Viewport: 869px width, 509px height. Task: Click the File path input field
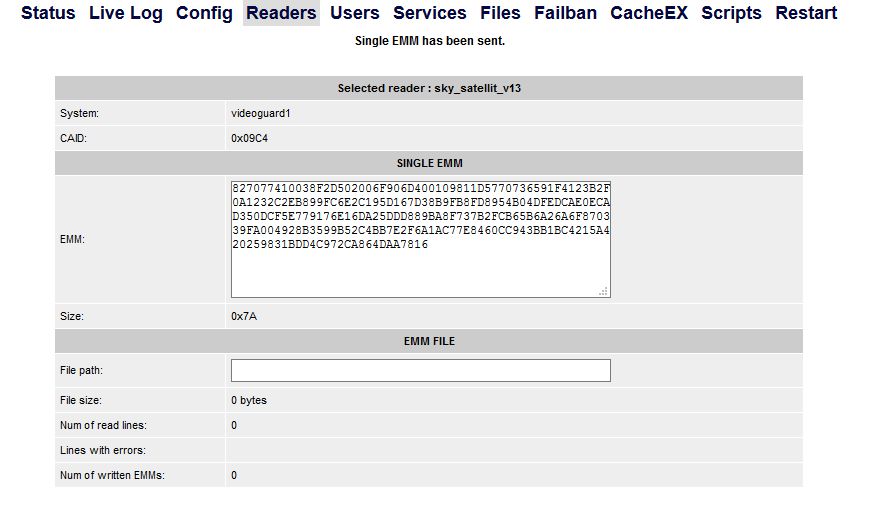click(421, 370)
